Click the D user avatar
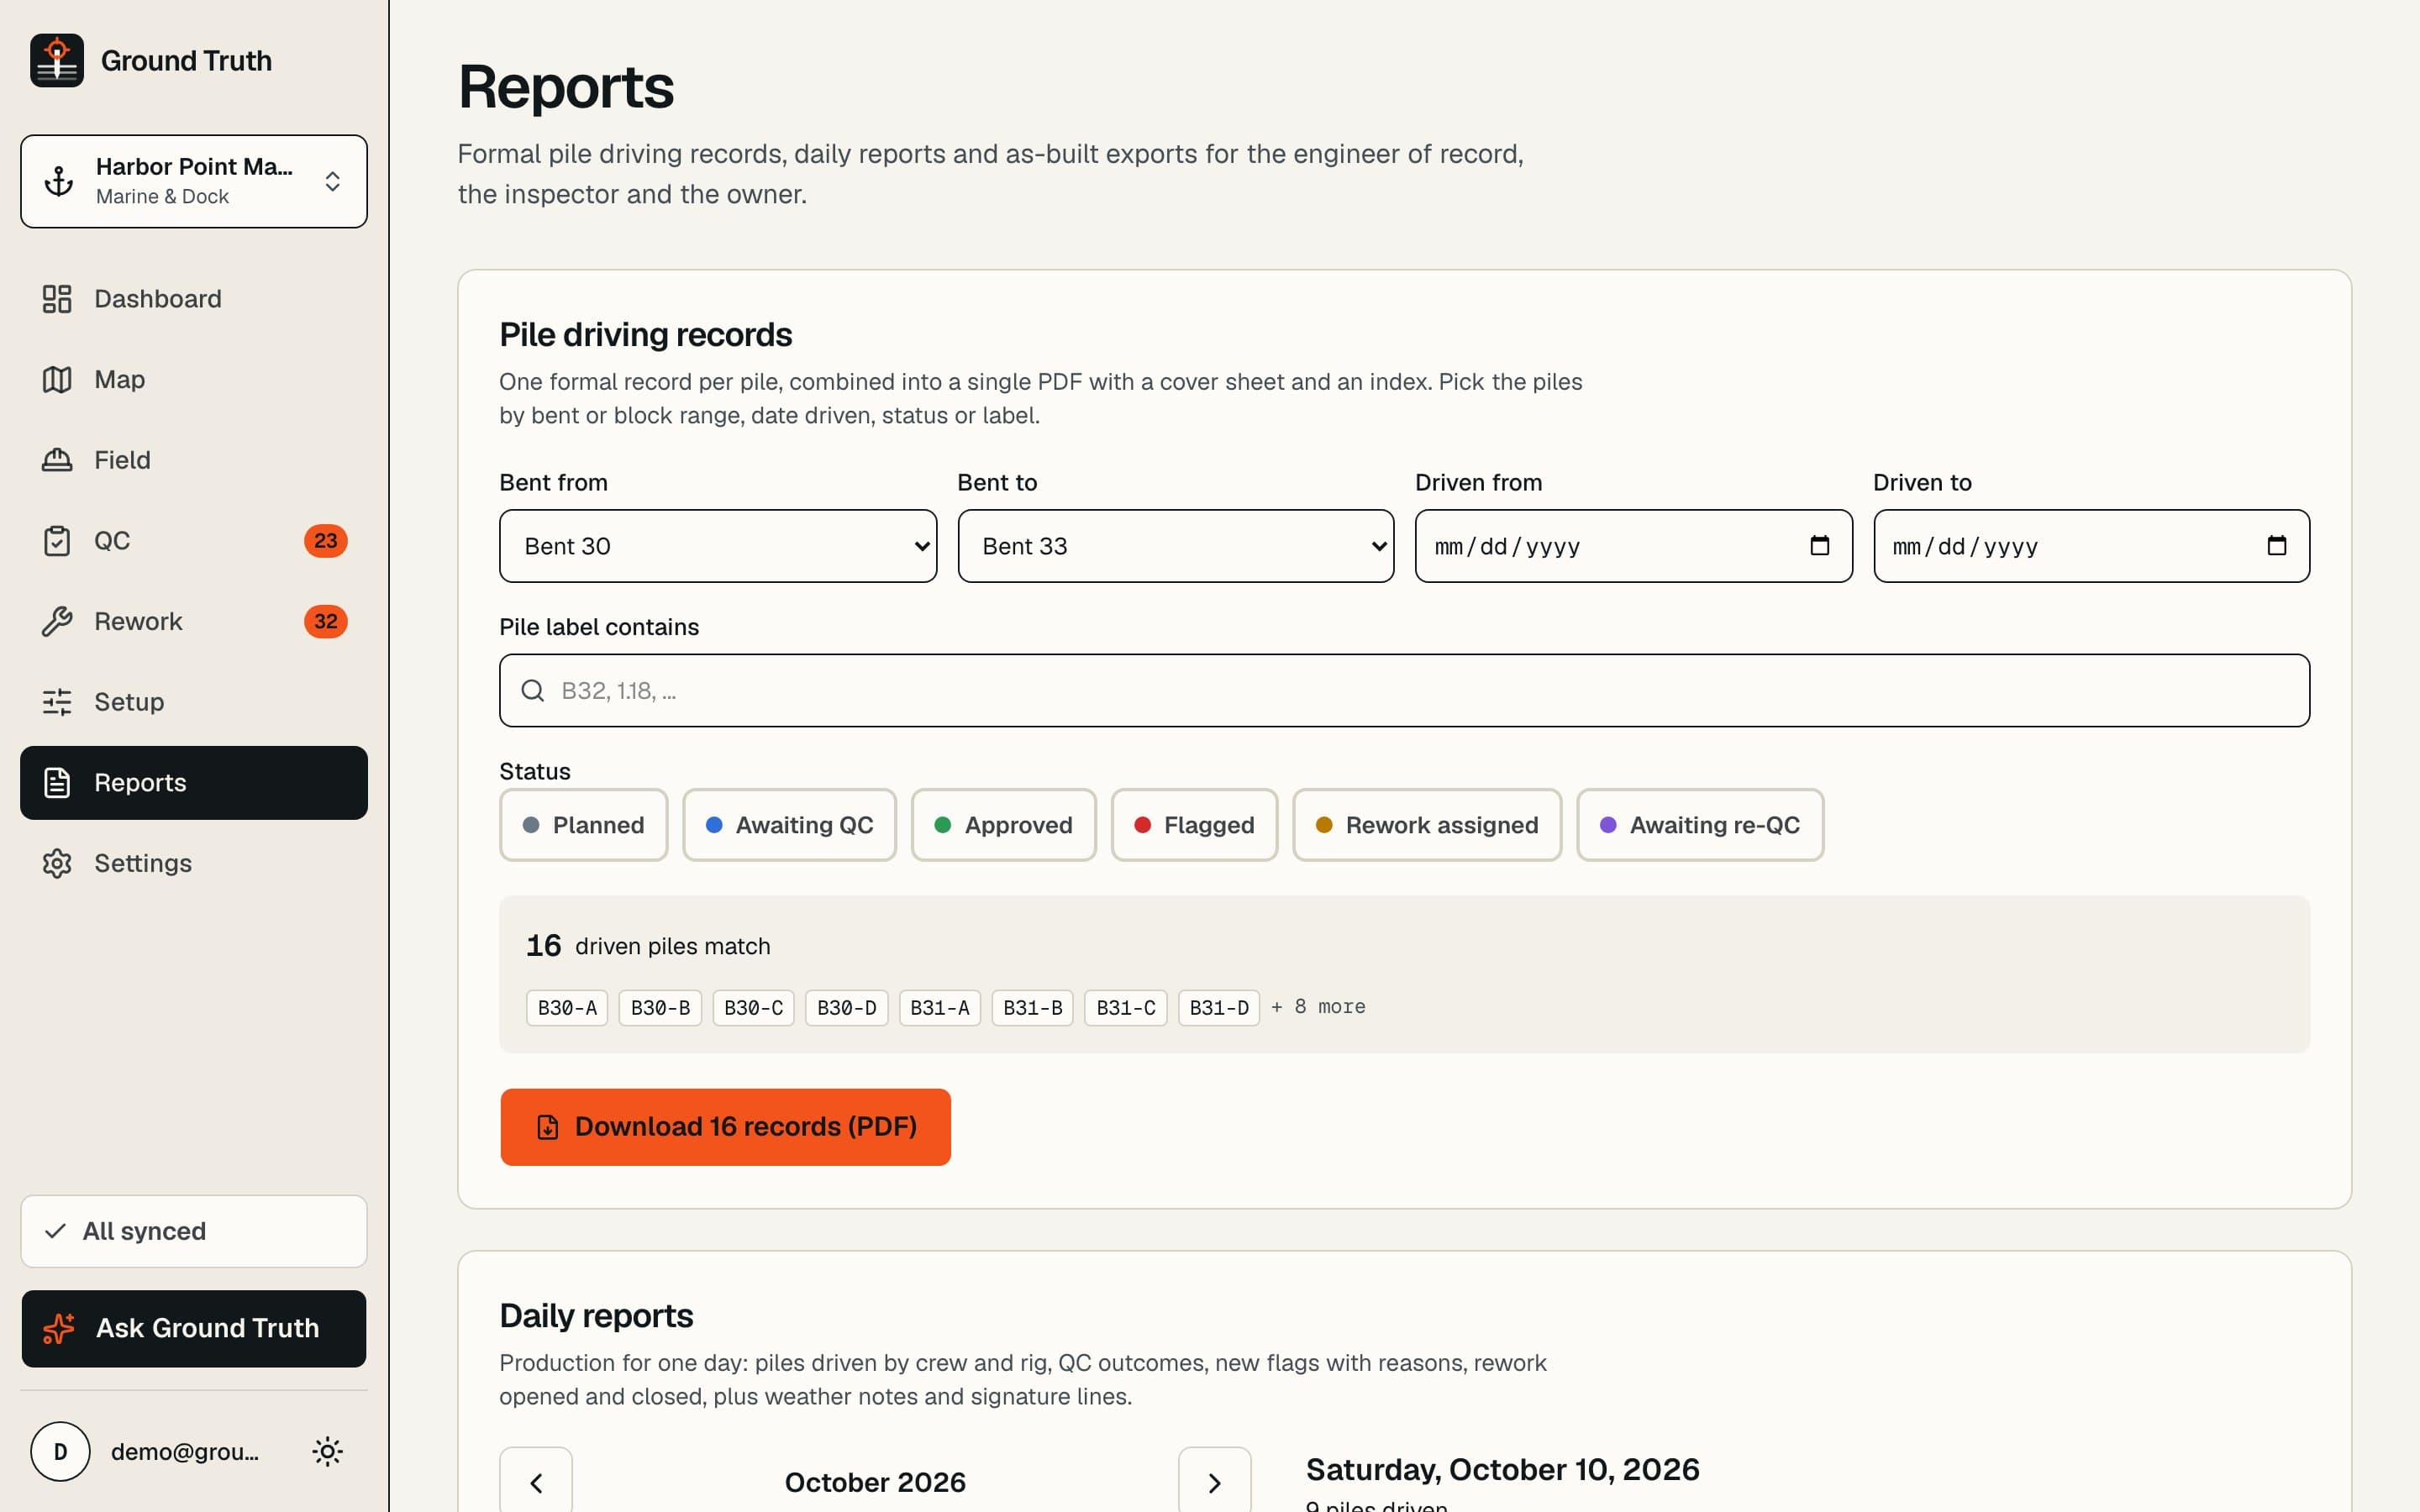Screen dimensions: 2420x1512 click(60, 1451)
